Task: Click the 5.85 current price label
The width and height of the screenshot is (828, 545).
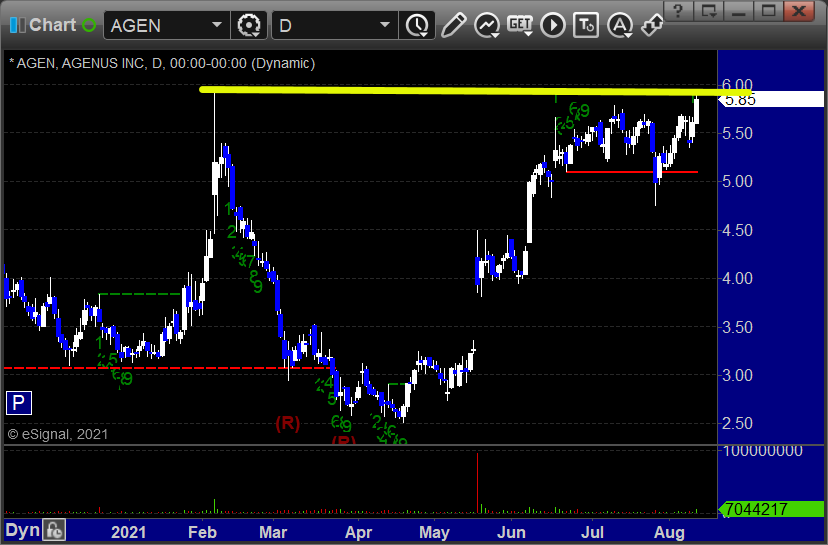Action: pyautogui.click(x=771, y=99)
